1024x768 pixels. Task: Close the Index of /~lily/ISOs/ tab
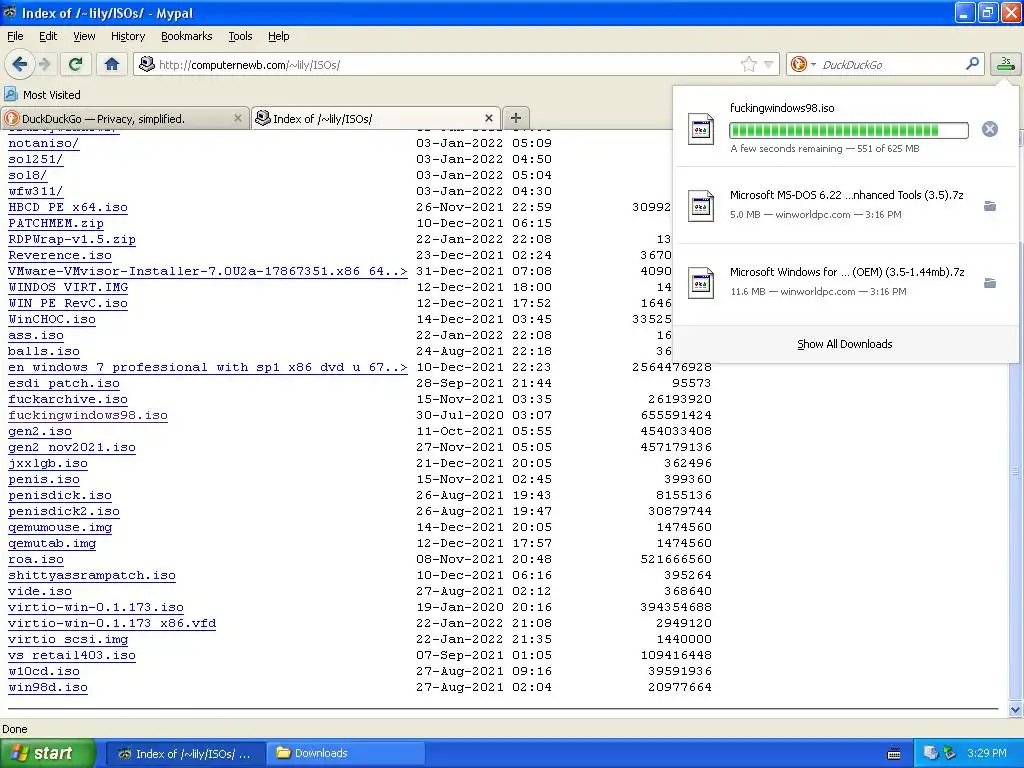[x=488, y=118]
